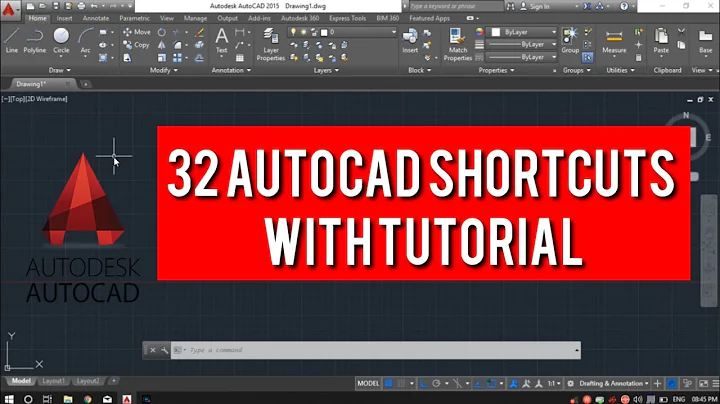Toggle polar tracking in status bar
Screen dimensions: 720x404
436,383
